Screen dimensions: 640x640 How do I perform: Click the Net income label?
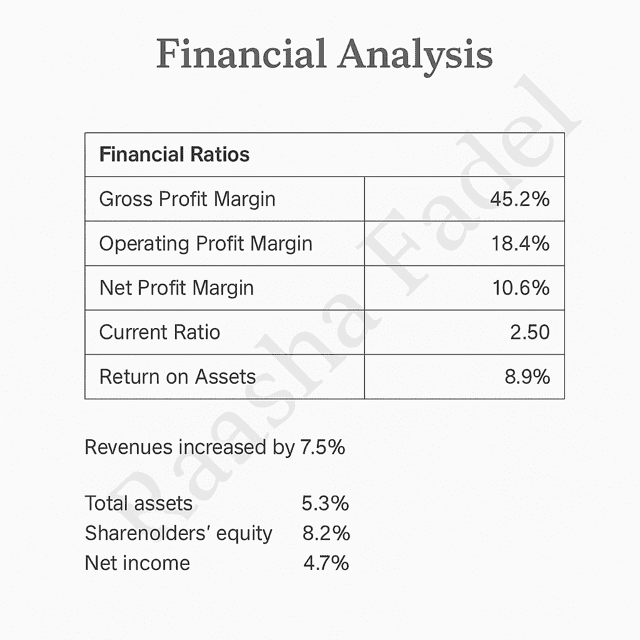(x=137, y=563)
